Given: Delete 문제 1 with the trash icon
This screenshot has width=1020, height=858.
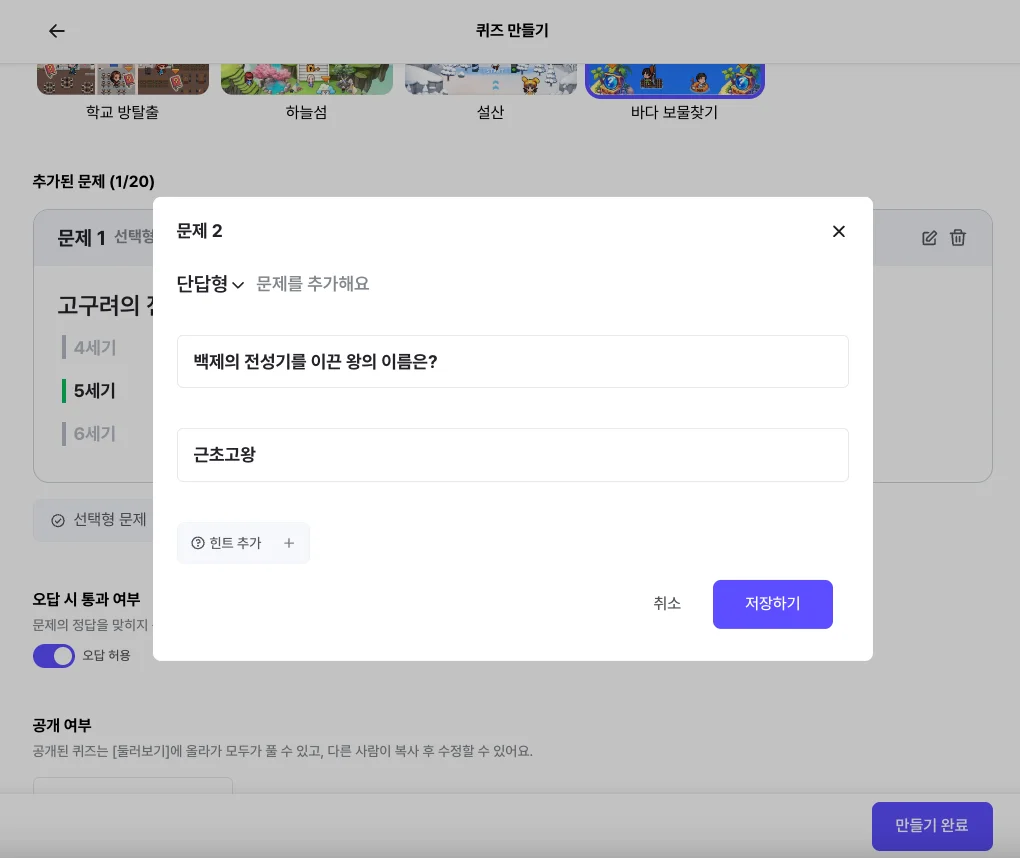Looking at the screenshot, I should click(957, 237).
